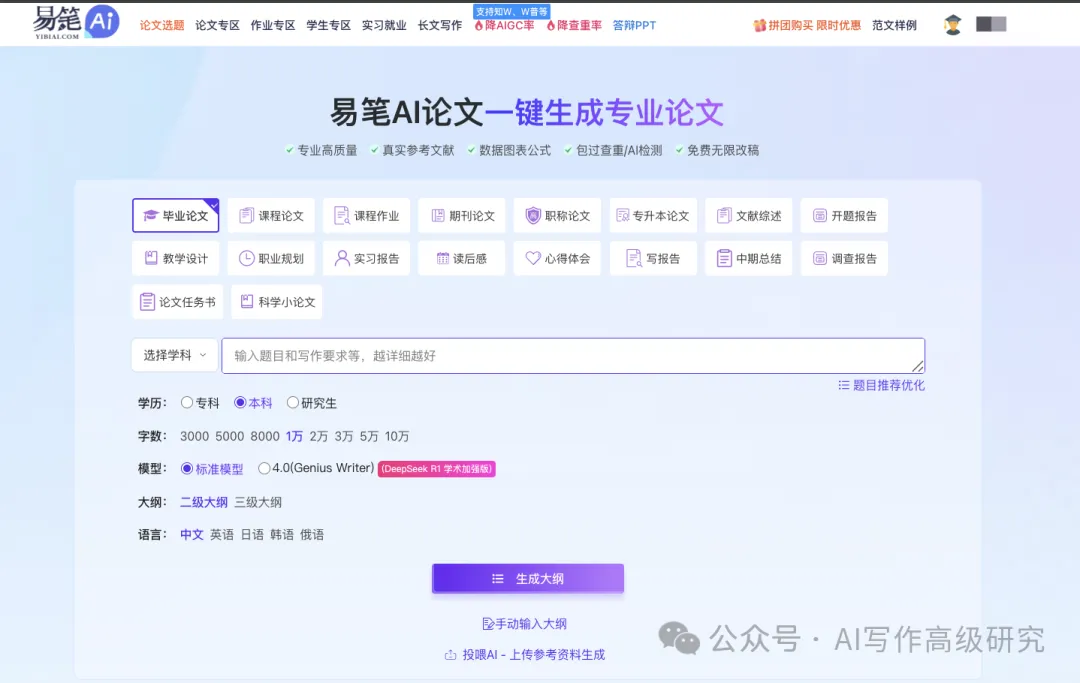Set language to 日语
This screenshot has height=683, width=1080.
coord(252,534)
